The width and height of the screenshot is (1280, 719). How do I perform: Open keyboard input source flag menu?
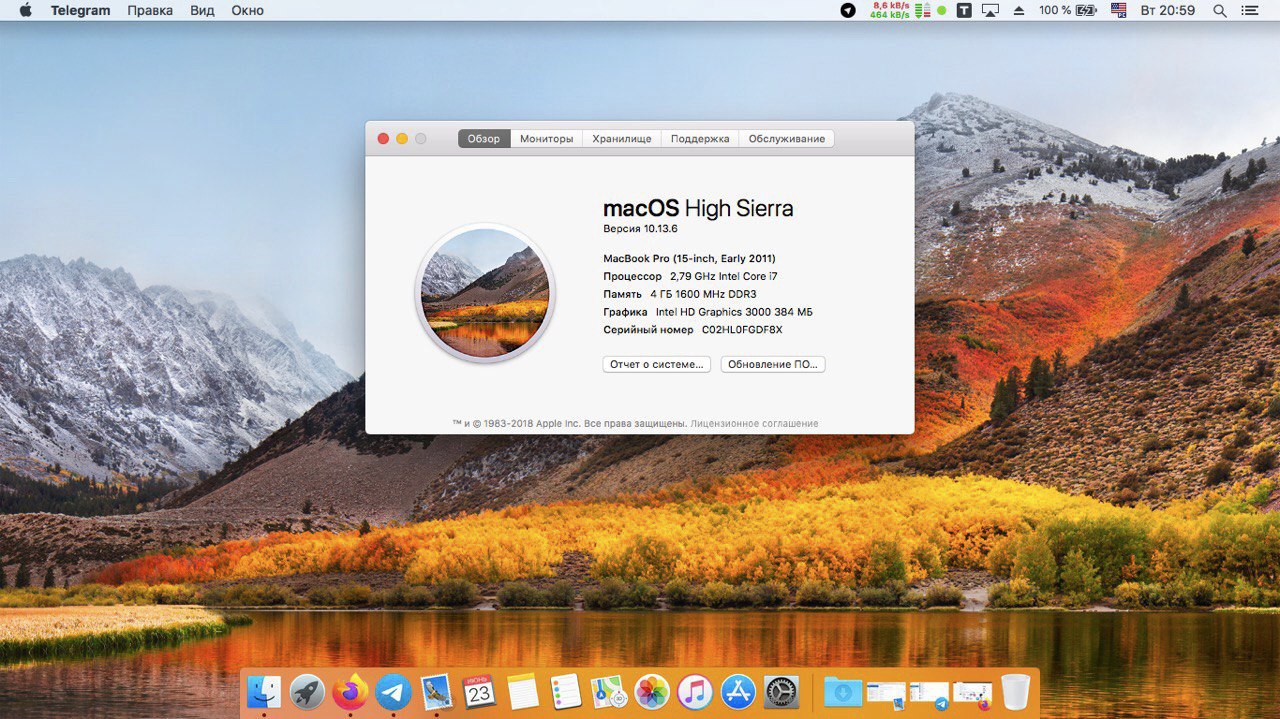click(x=1118, y=10)
